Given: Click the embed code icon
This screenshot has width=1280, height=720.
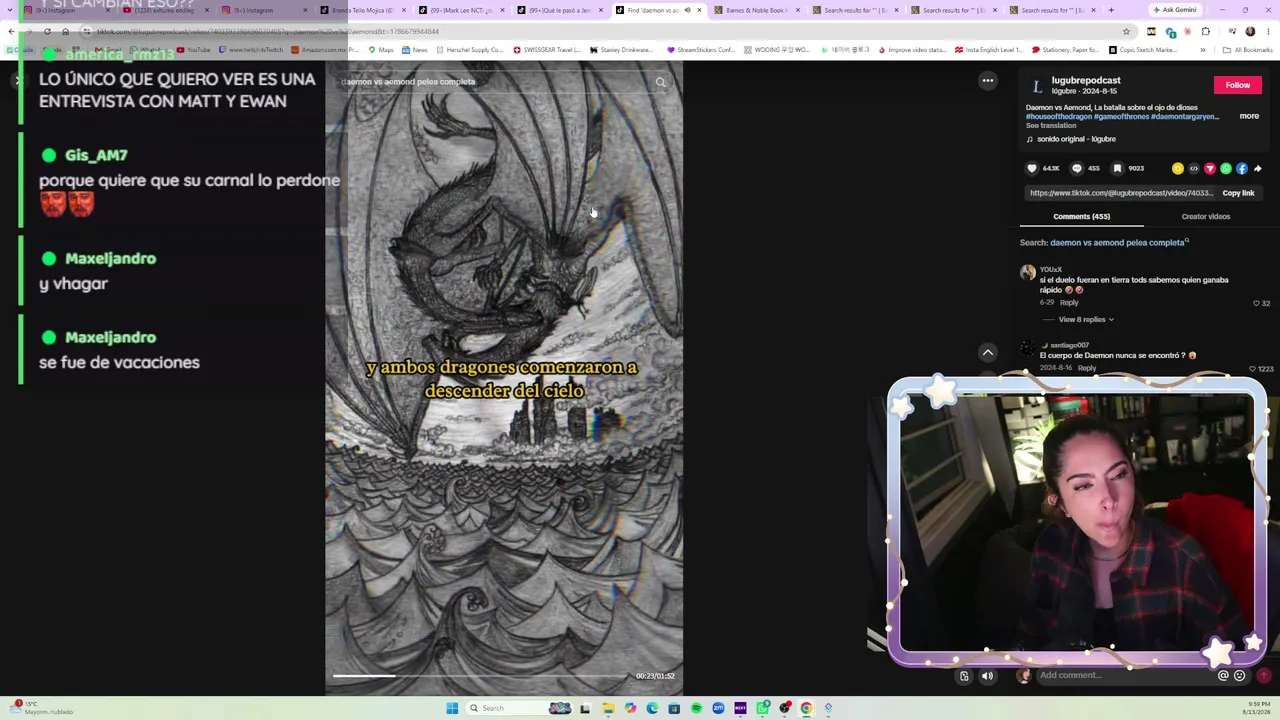Looking at the screenshot, I should [1194, 168].
